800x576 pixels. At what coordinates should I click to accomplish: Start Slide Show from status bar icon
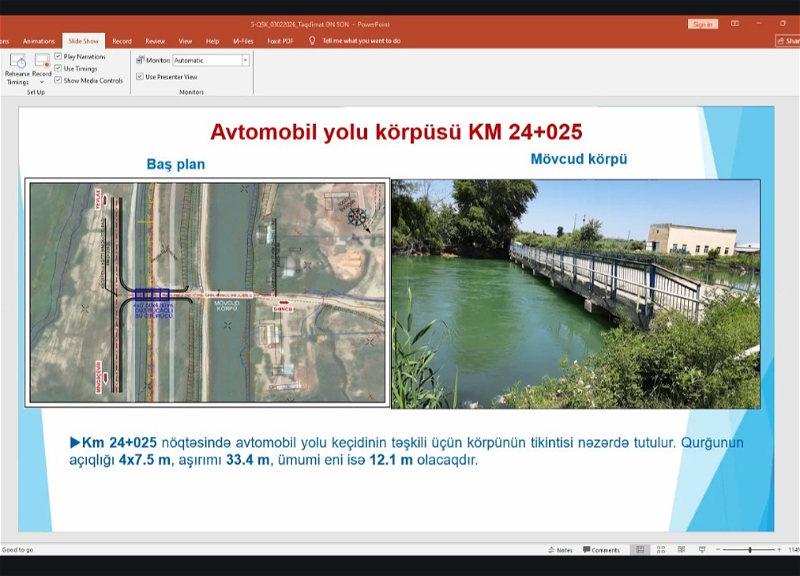pos(701,550)
